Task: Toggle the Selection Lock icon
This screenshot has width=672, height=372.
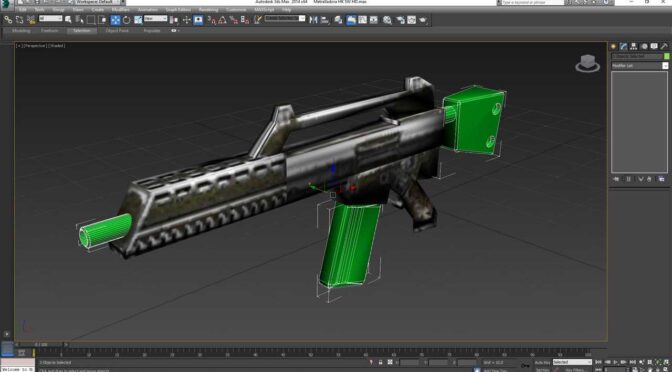Action: [x=380, y=363]
